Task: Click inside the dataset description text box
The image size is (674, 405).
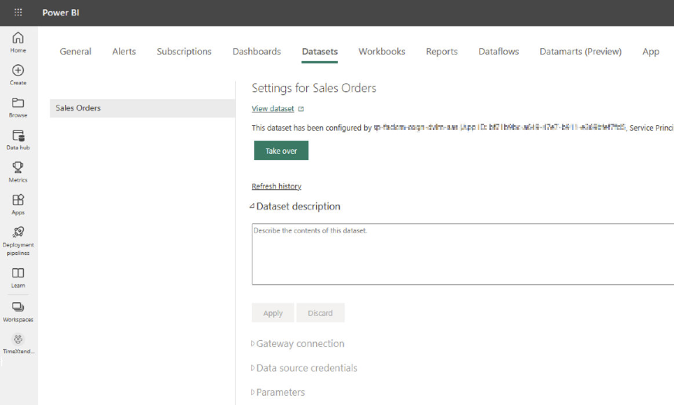Action: click(x=463, y=254)
